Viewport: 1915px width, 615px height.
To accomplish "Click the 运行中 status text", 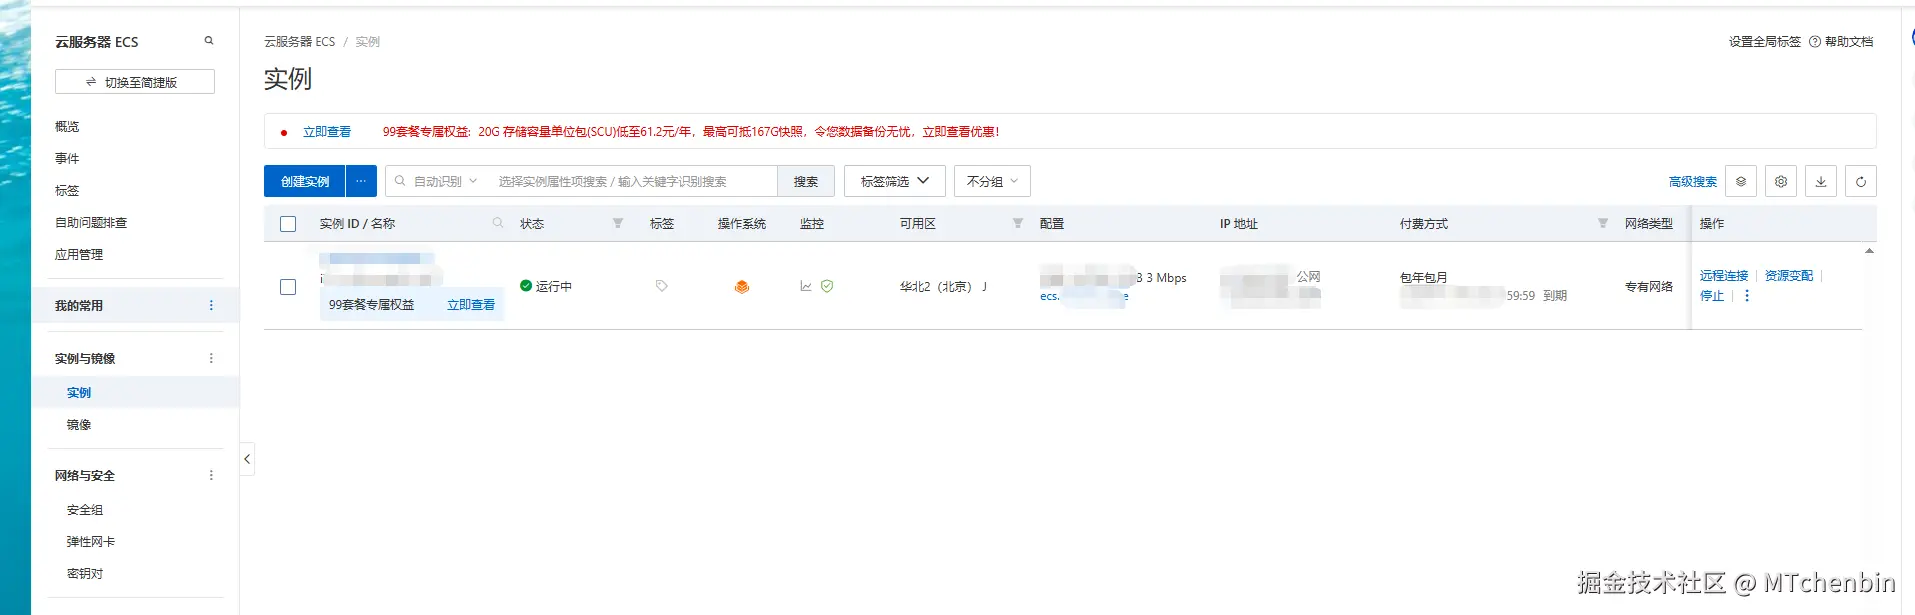I will pyautogui.click(x=554, y=286).
